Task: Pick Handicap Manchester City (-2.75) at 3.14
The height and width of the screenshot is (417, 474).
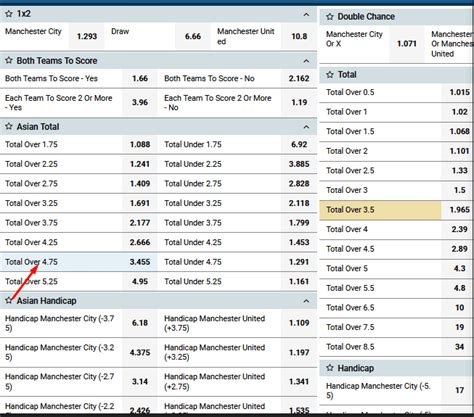Action: (x=140, y=381)
